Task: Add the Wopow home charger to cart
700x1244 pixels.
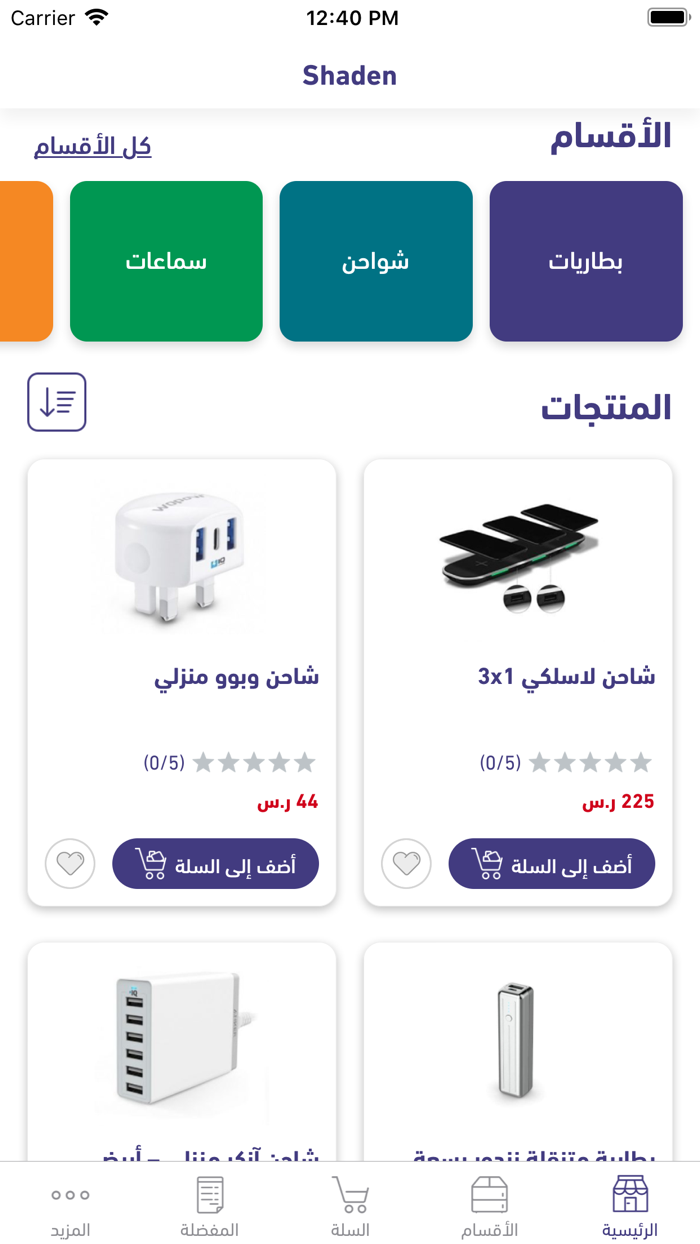Action: pyautogui.click(x=215, y=864)
